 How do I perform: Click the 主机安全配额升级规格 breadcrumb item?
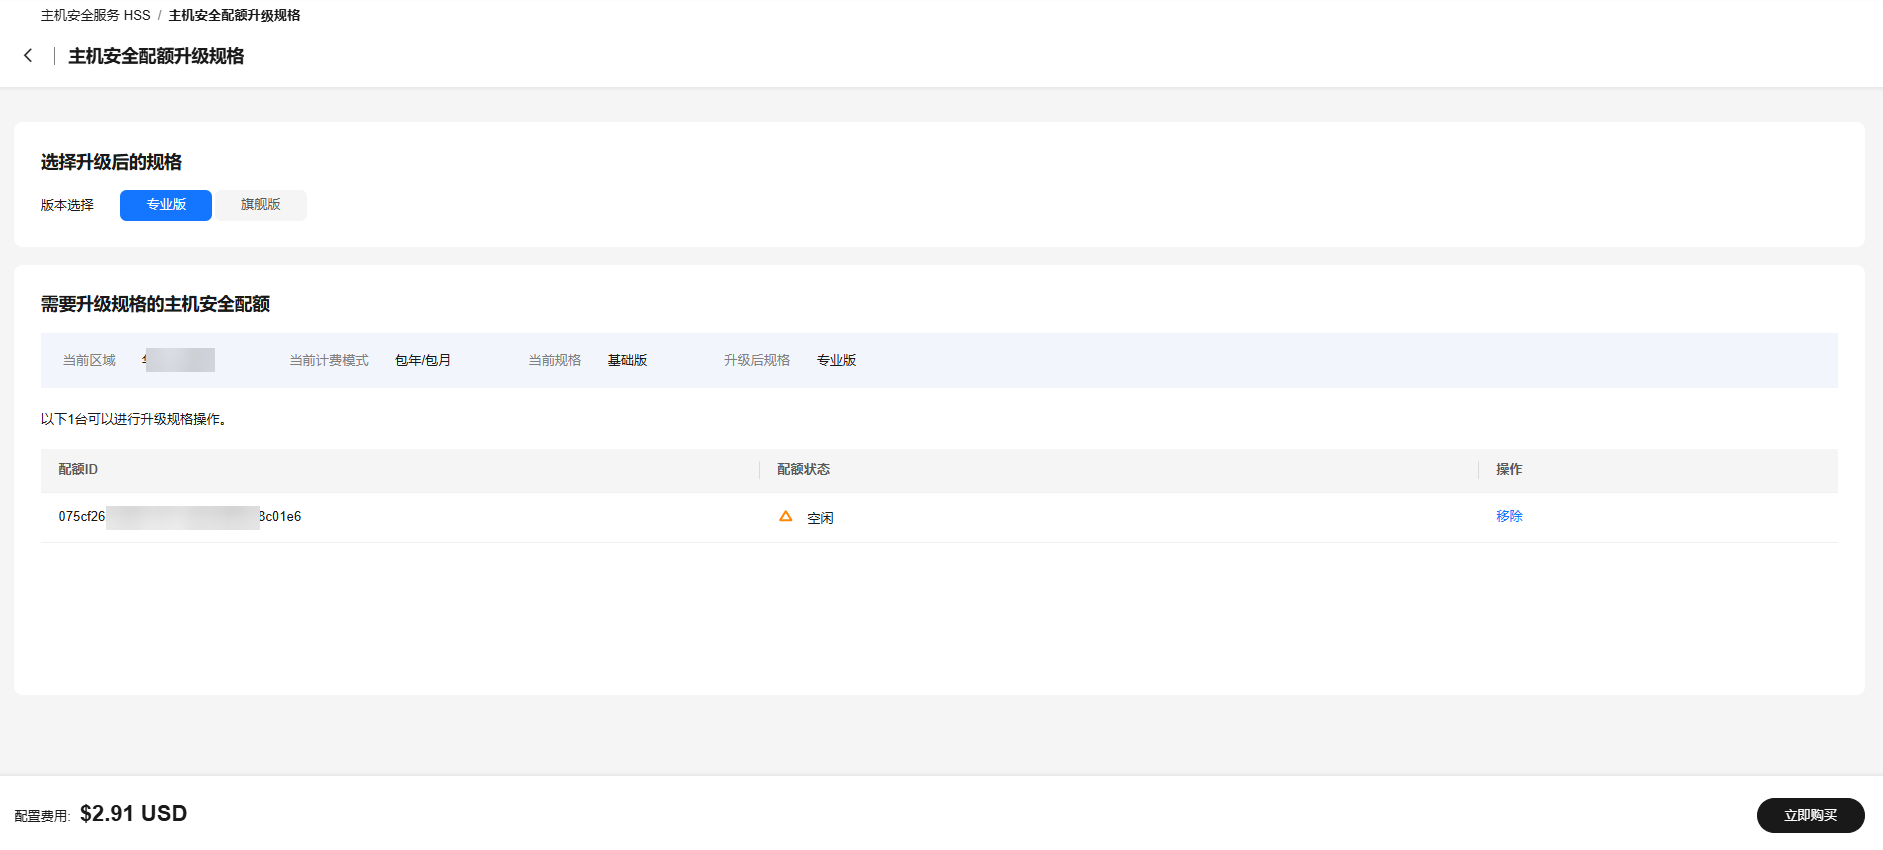click(x=234, y=15)
